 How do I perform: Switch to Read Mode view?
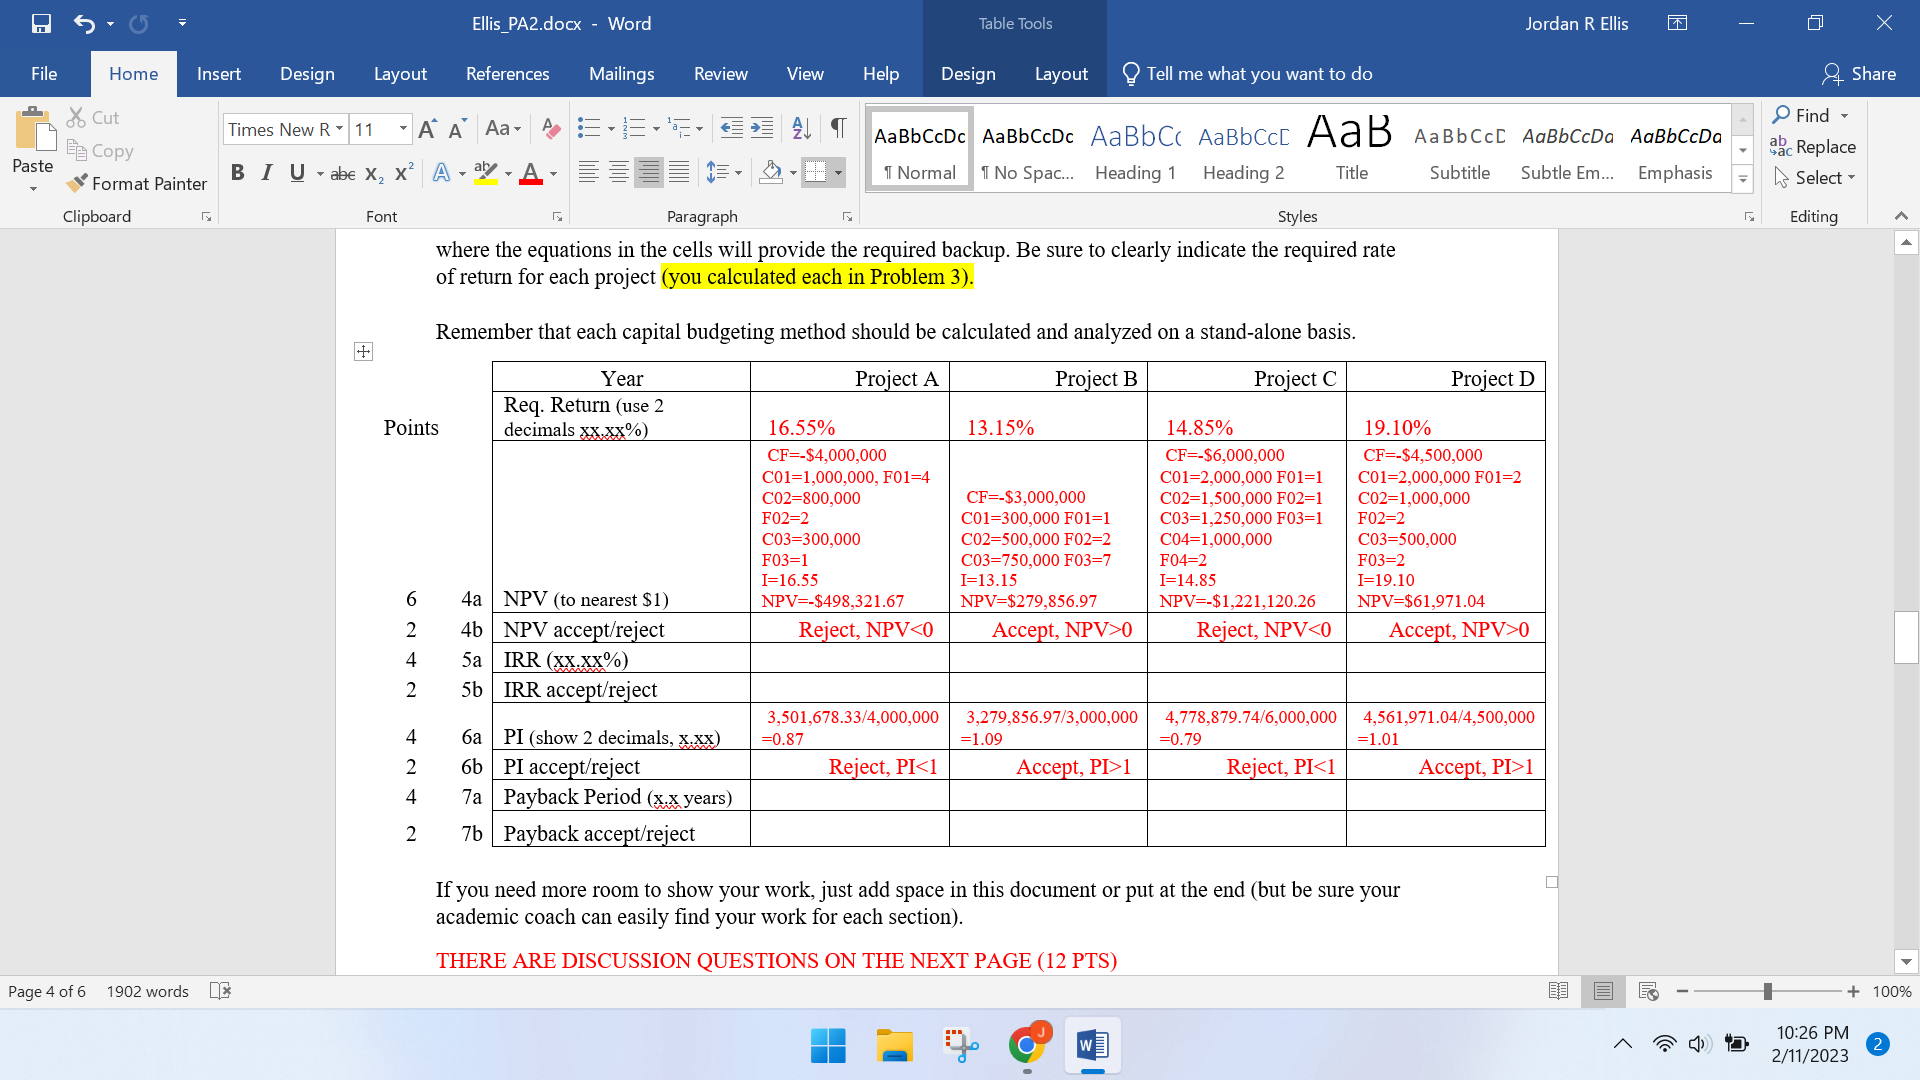point(1558,991)
